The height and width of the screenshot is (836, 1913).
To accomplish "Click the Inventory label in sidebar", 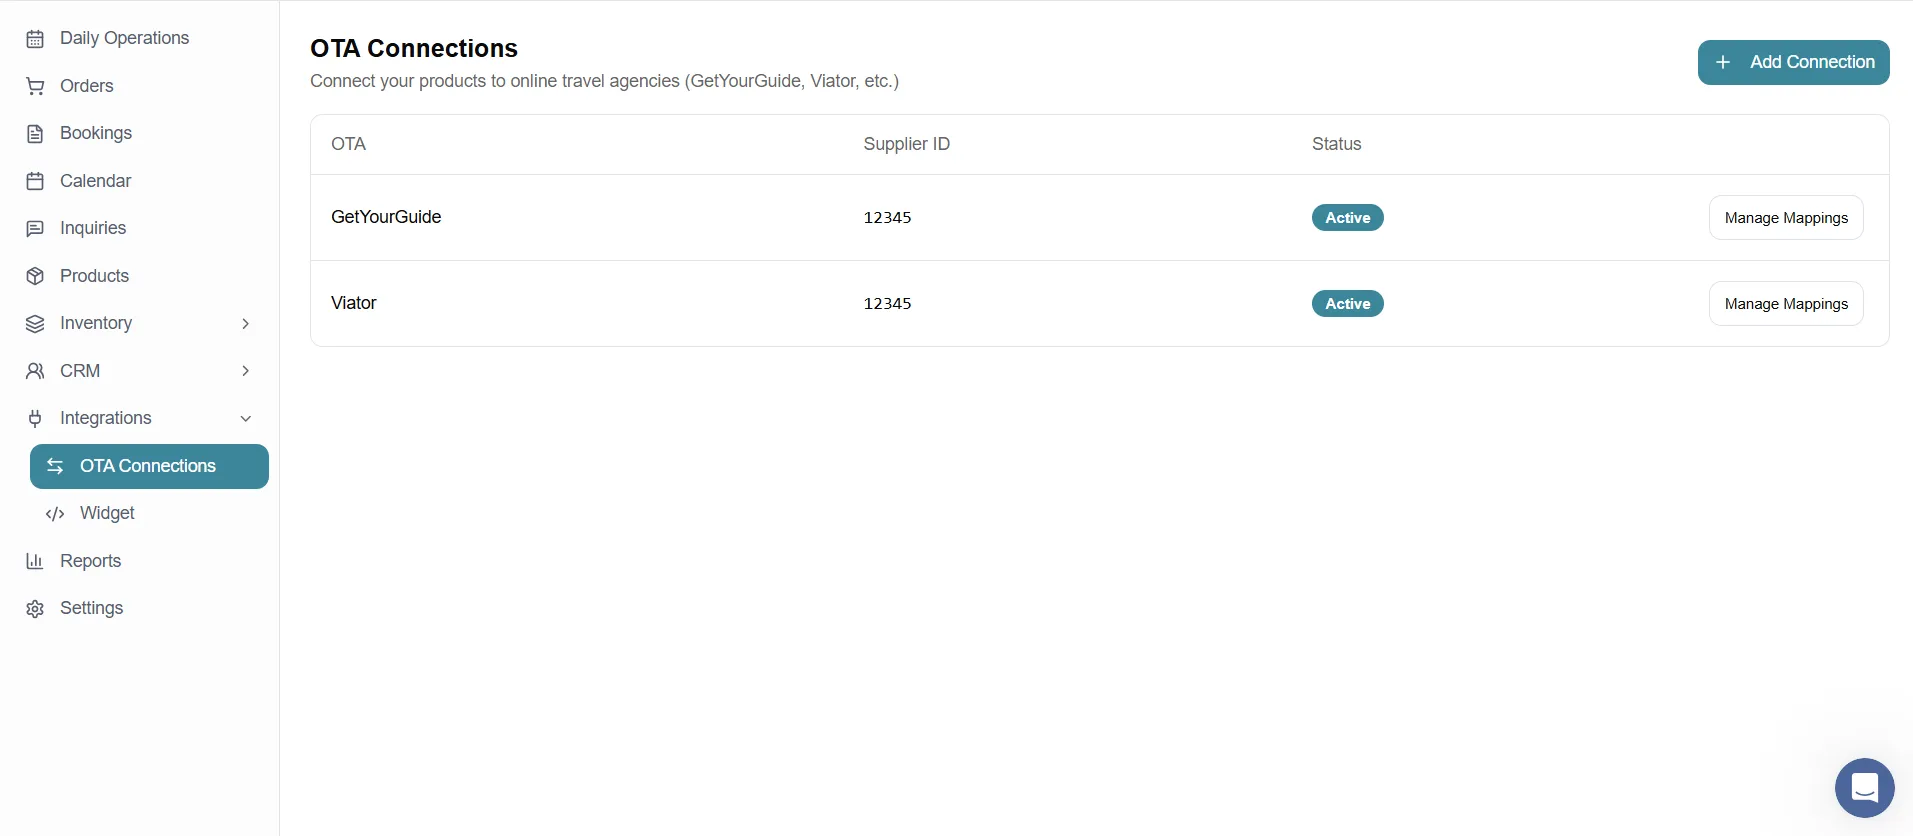I will point(96,323).
